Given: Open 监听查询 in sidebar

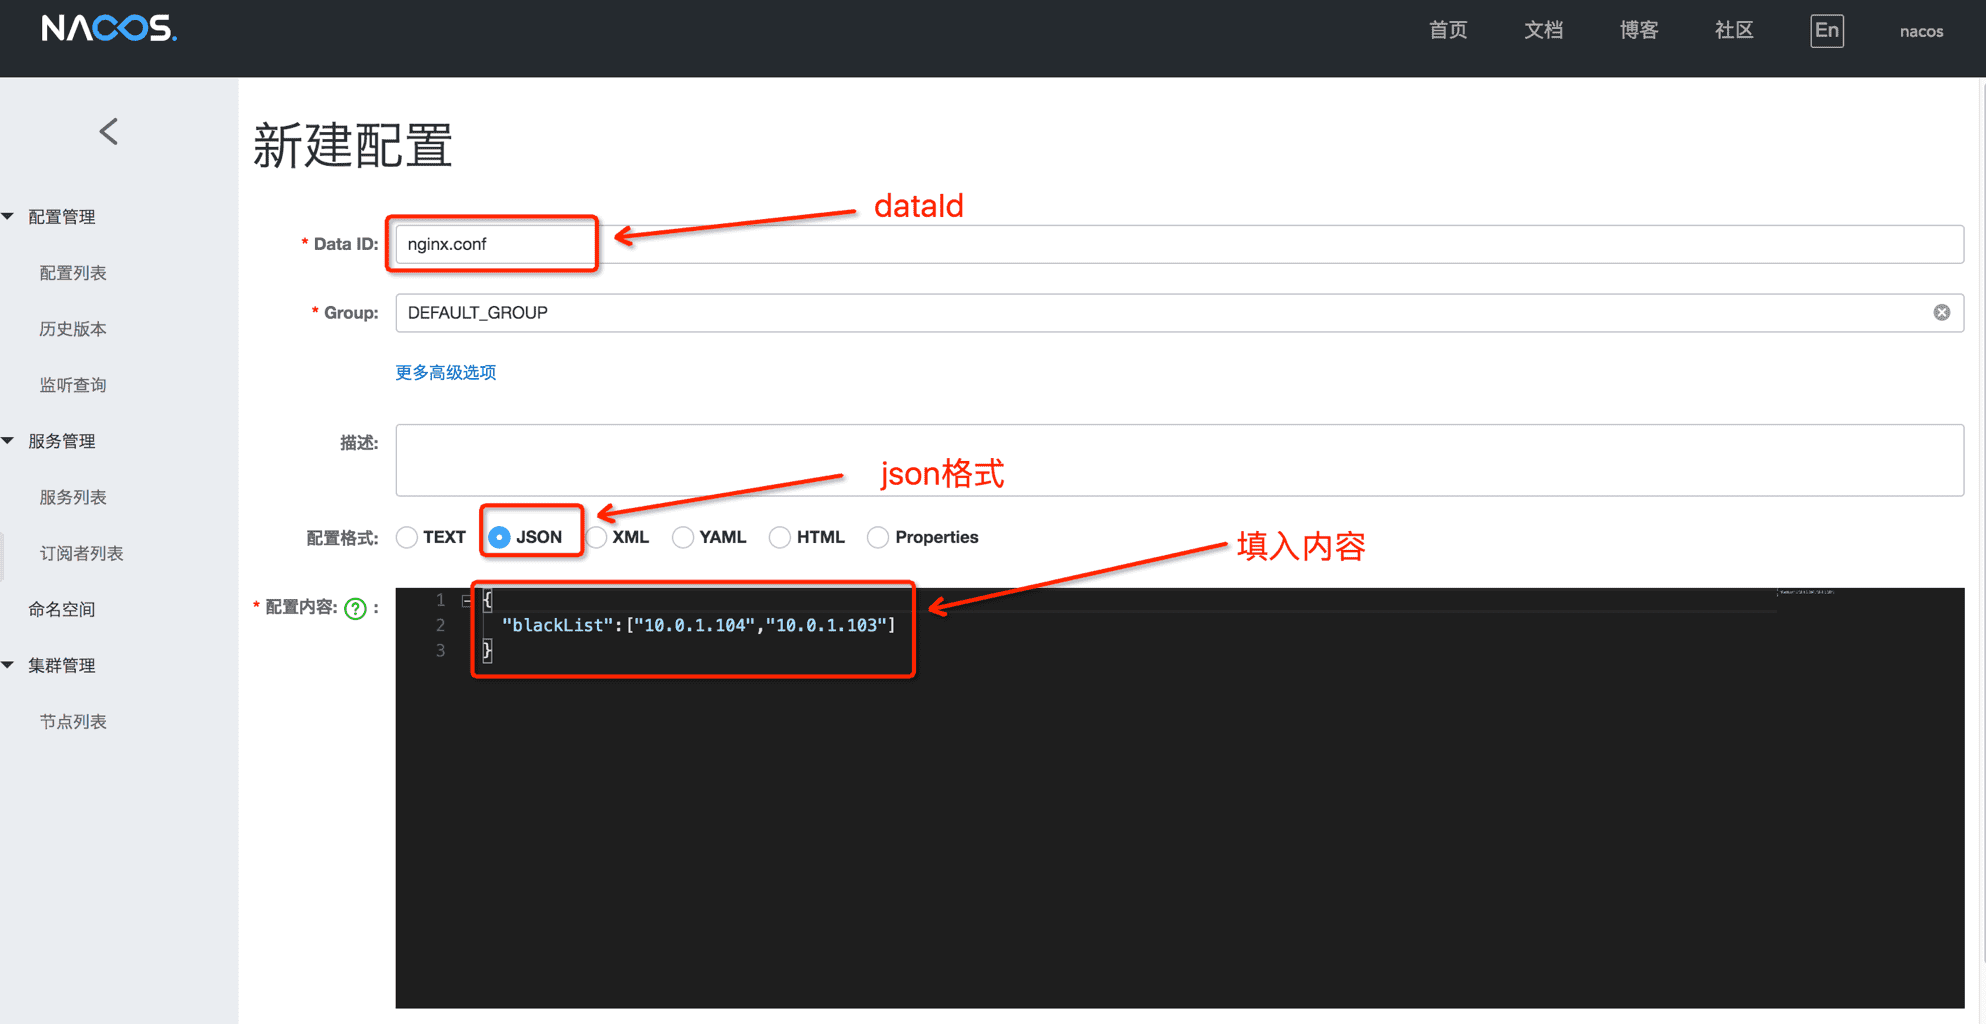Looking at the screenshot, I should pyautogui.click(x=73, y=385).
